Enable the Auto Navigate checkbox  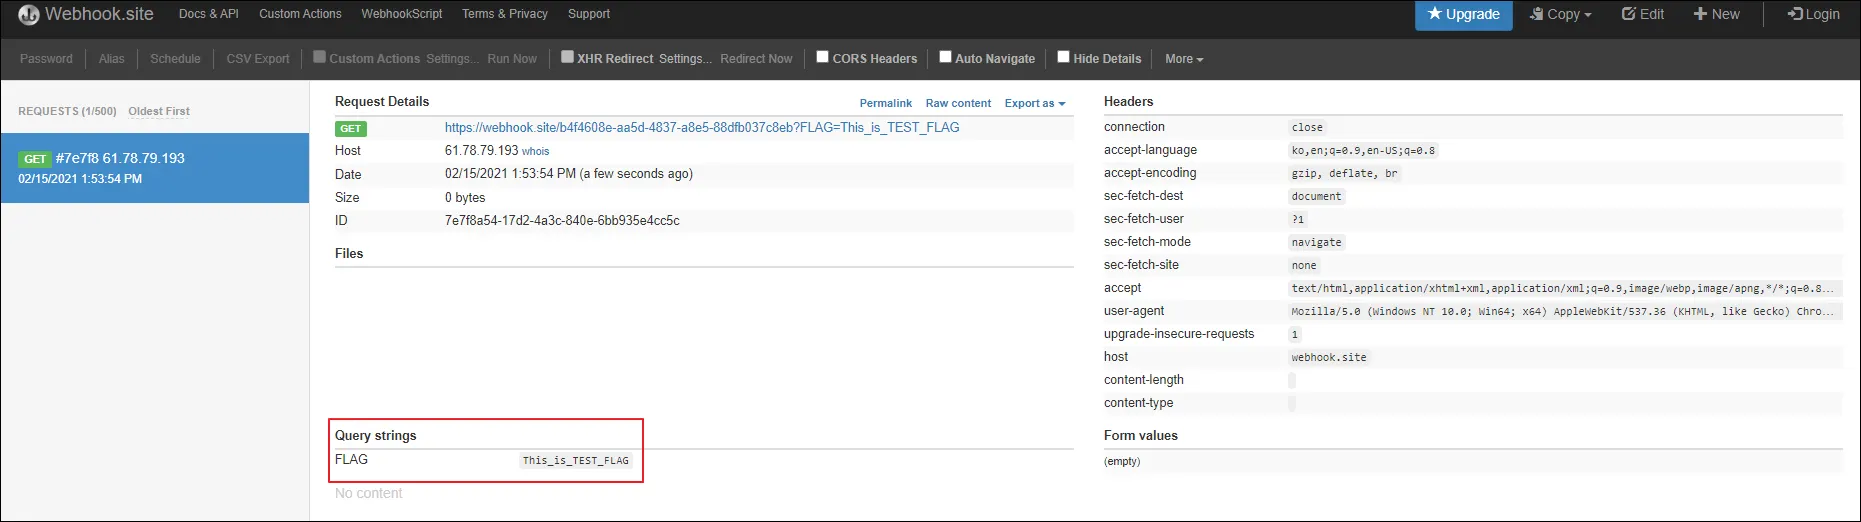945,57
